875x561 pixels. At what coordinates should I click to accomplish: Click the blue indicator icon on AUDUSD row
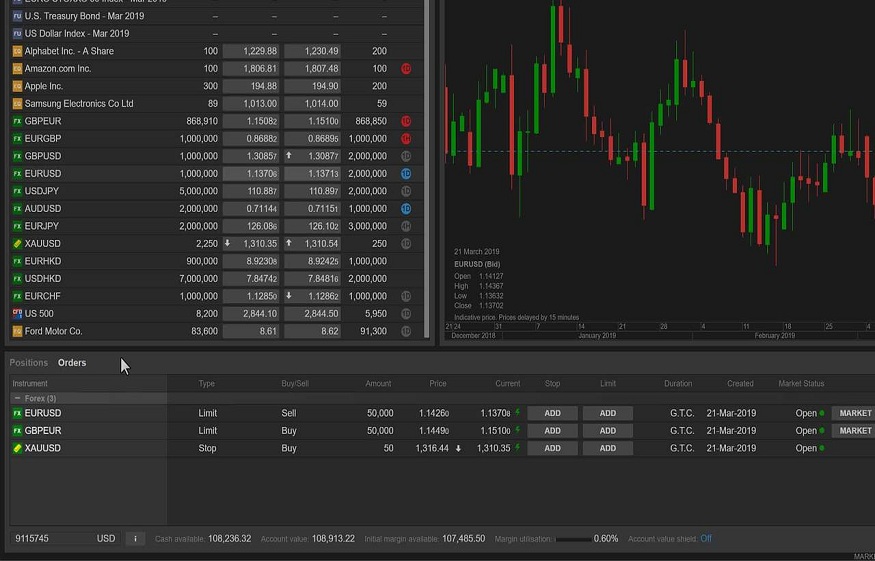coord(406,209)
